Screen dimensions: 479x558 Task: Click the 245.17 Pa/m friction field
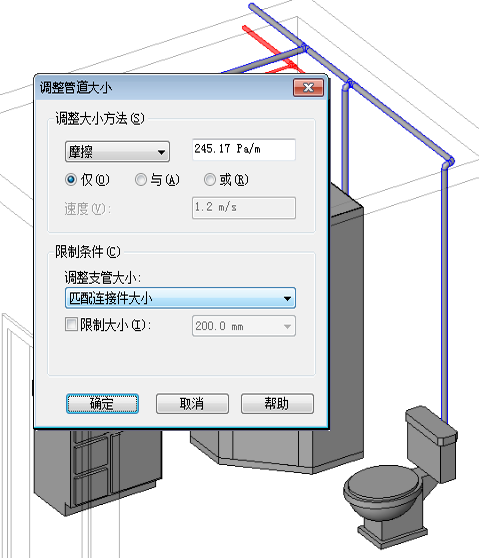pyautogui.click(x=244, y=149)
